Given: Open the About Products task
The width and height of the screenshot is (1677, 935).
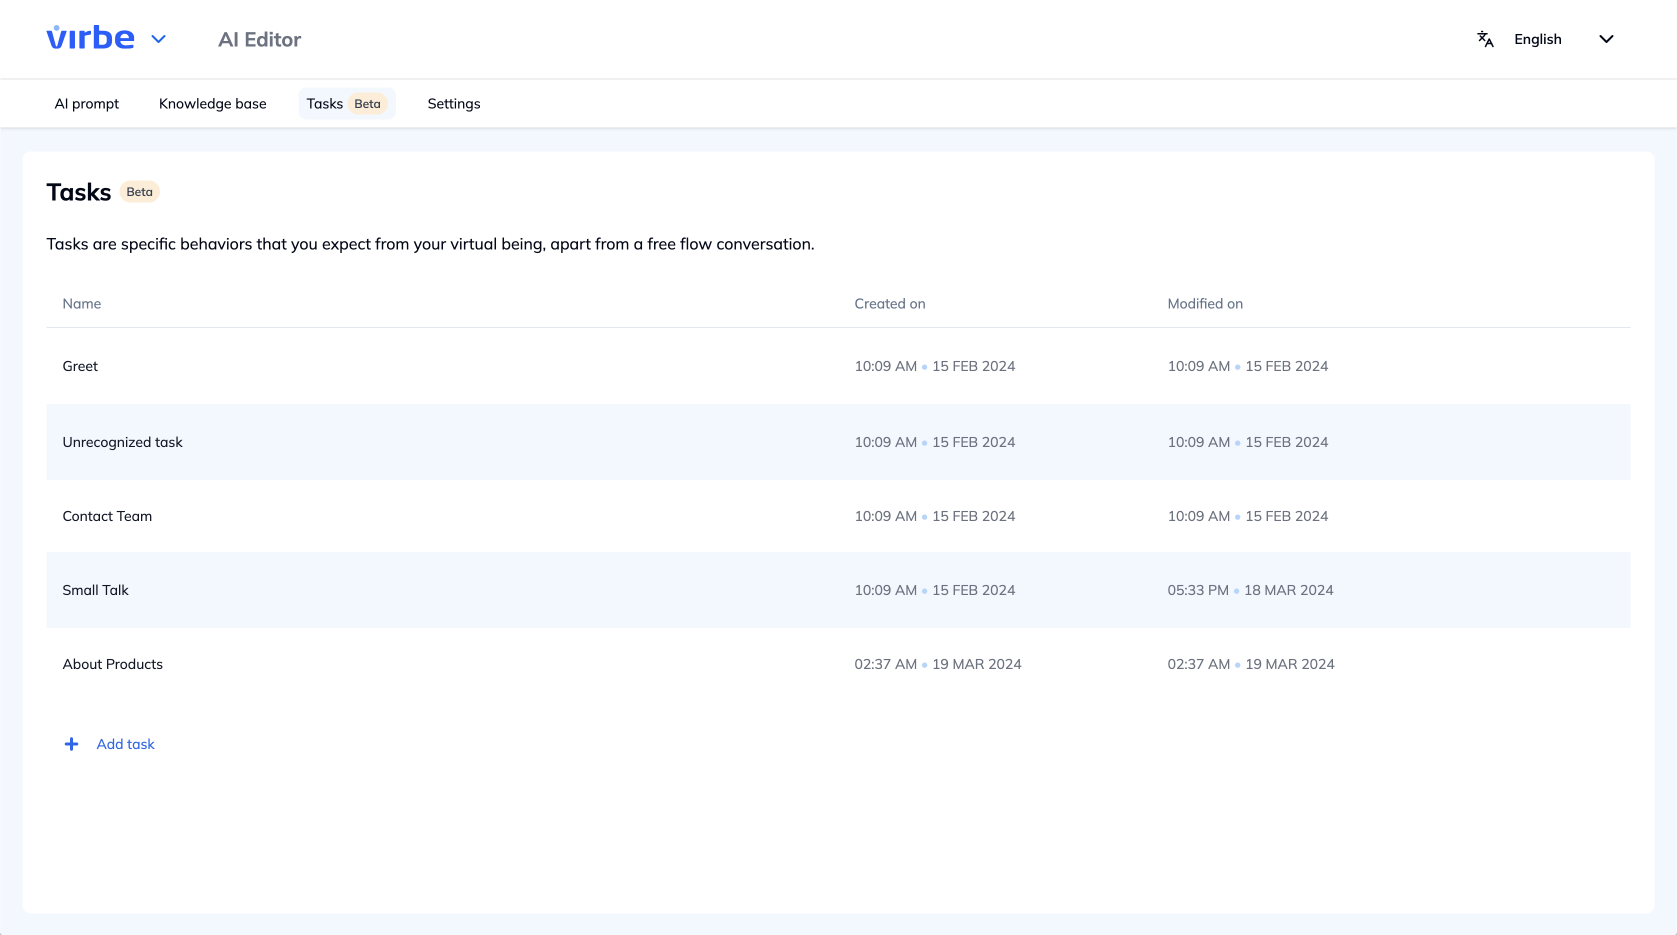Looking at the screenshot, I should click(x=112, y=664).
